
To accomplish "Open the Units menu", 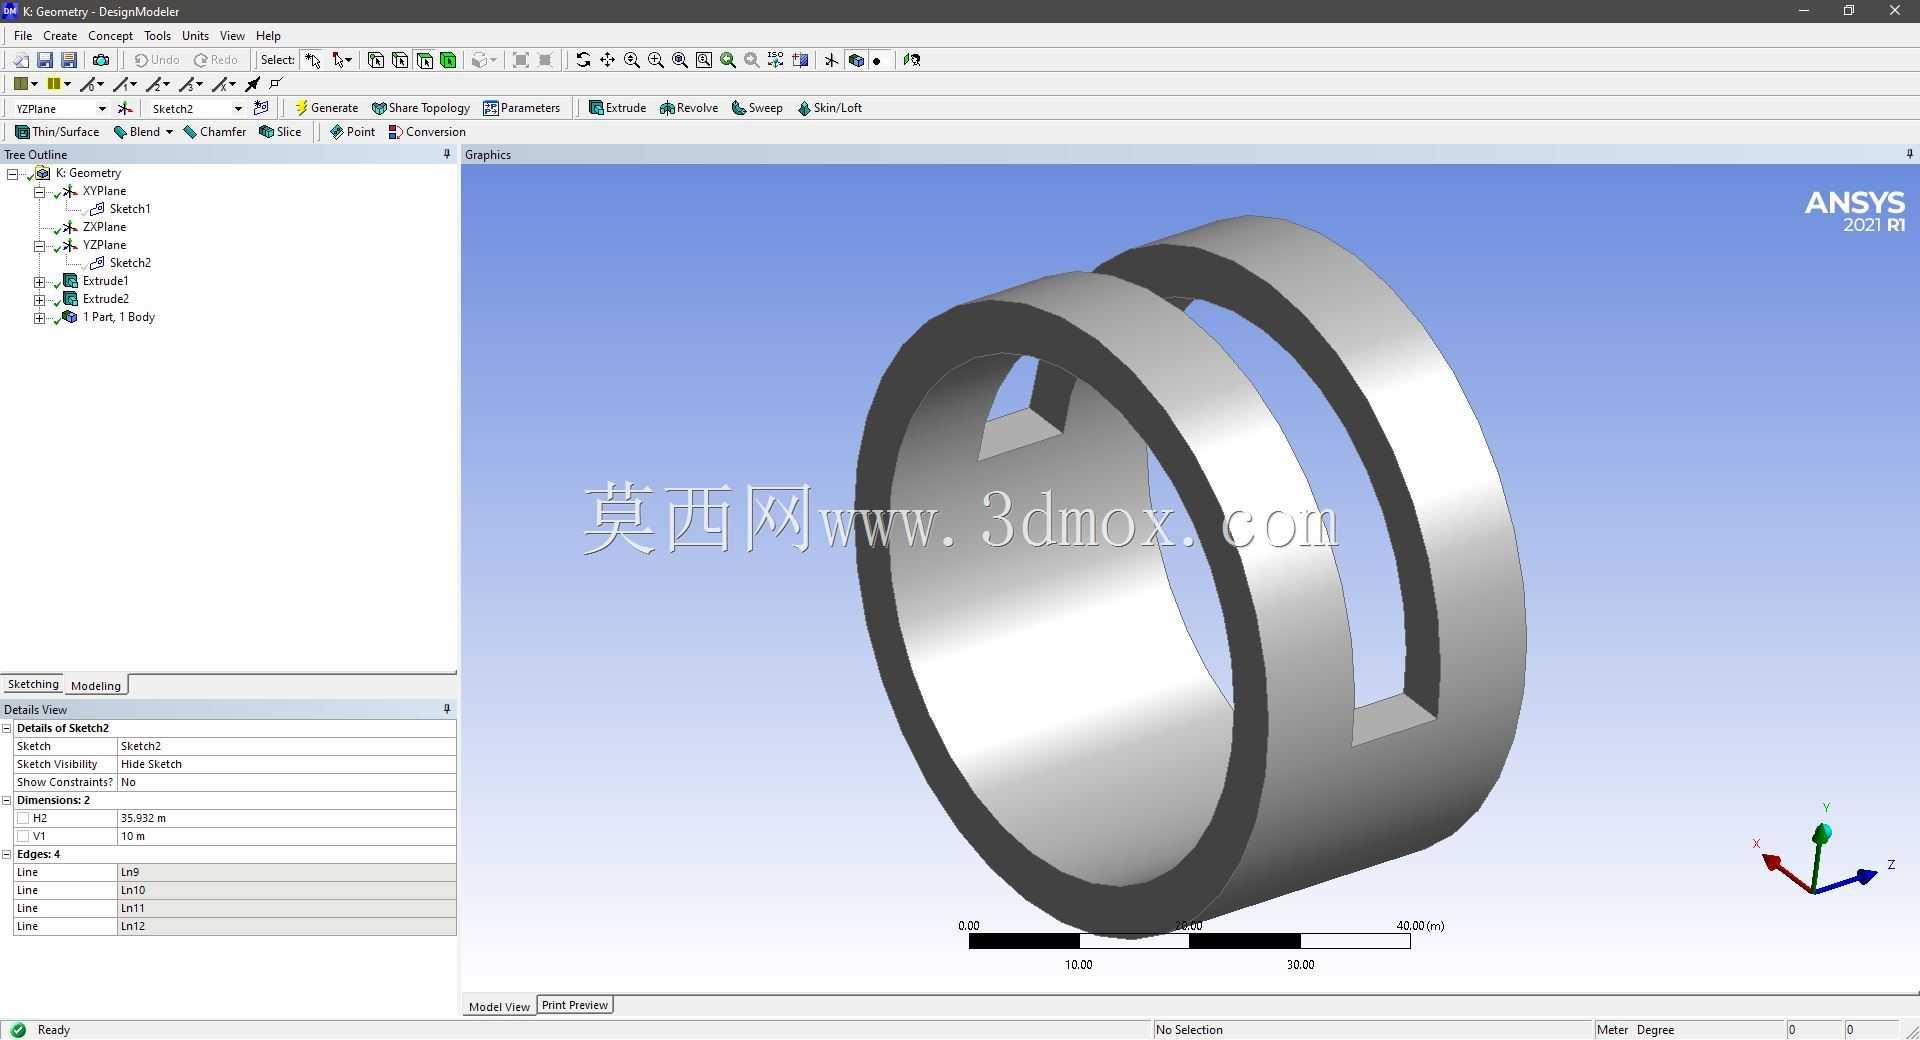I will tap(195, 35).
